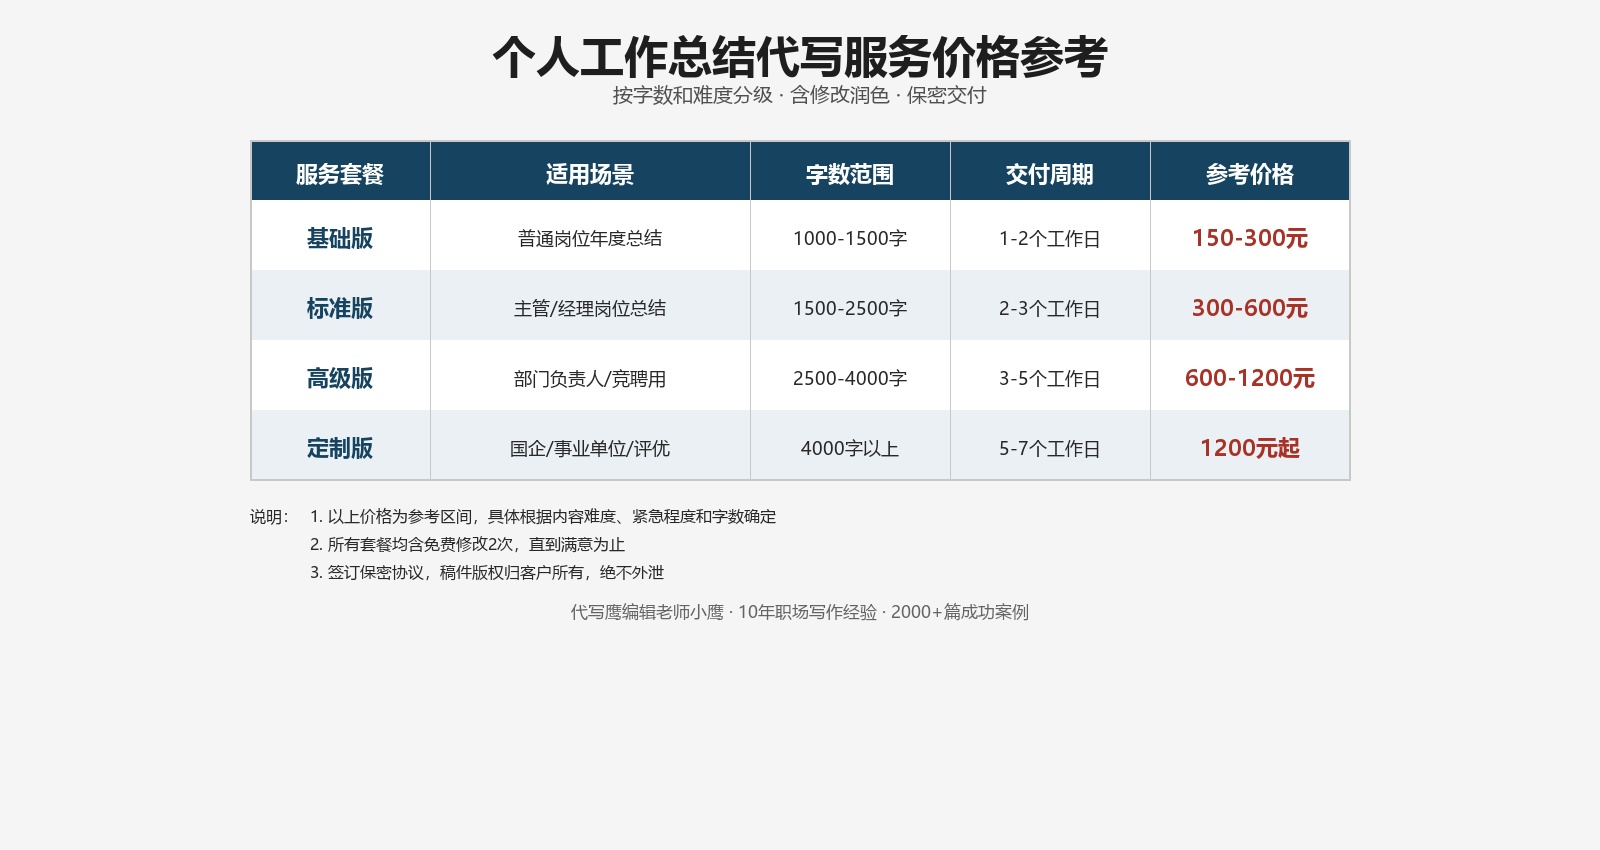The height and width of the screenshot is (850, 1600).
Task: Click the 2500-4000字 cell
Action: 850,377
